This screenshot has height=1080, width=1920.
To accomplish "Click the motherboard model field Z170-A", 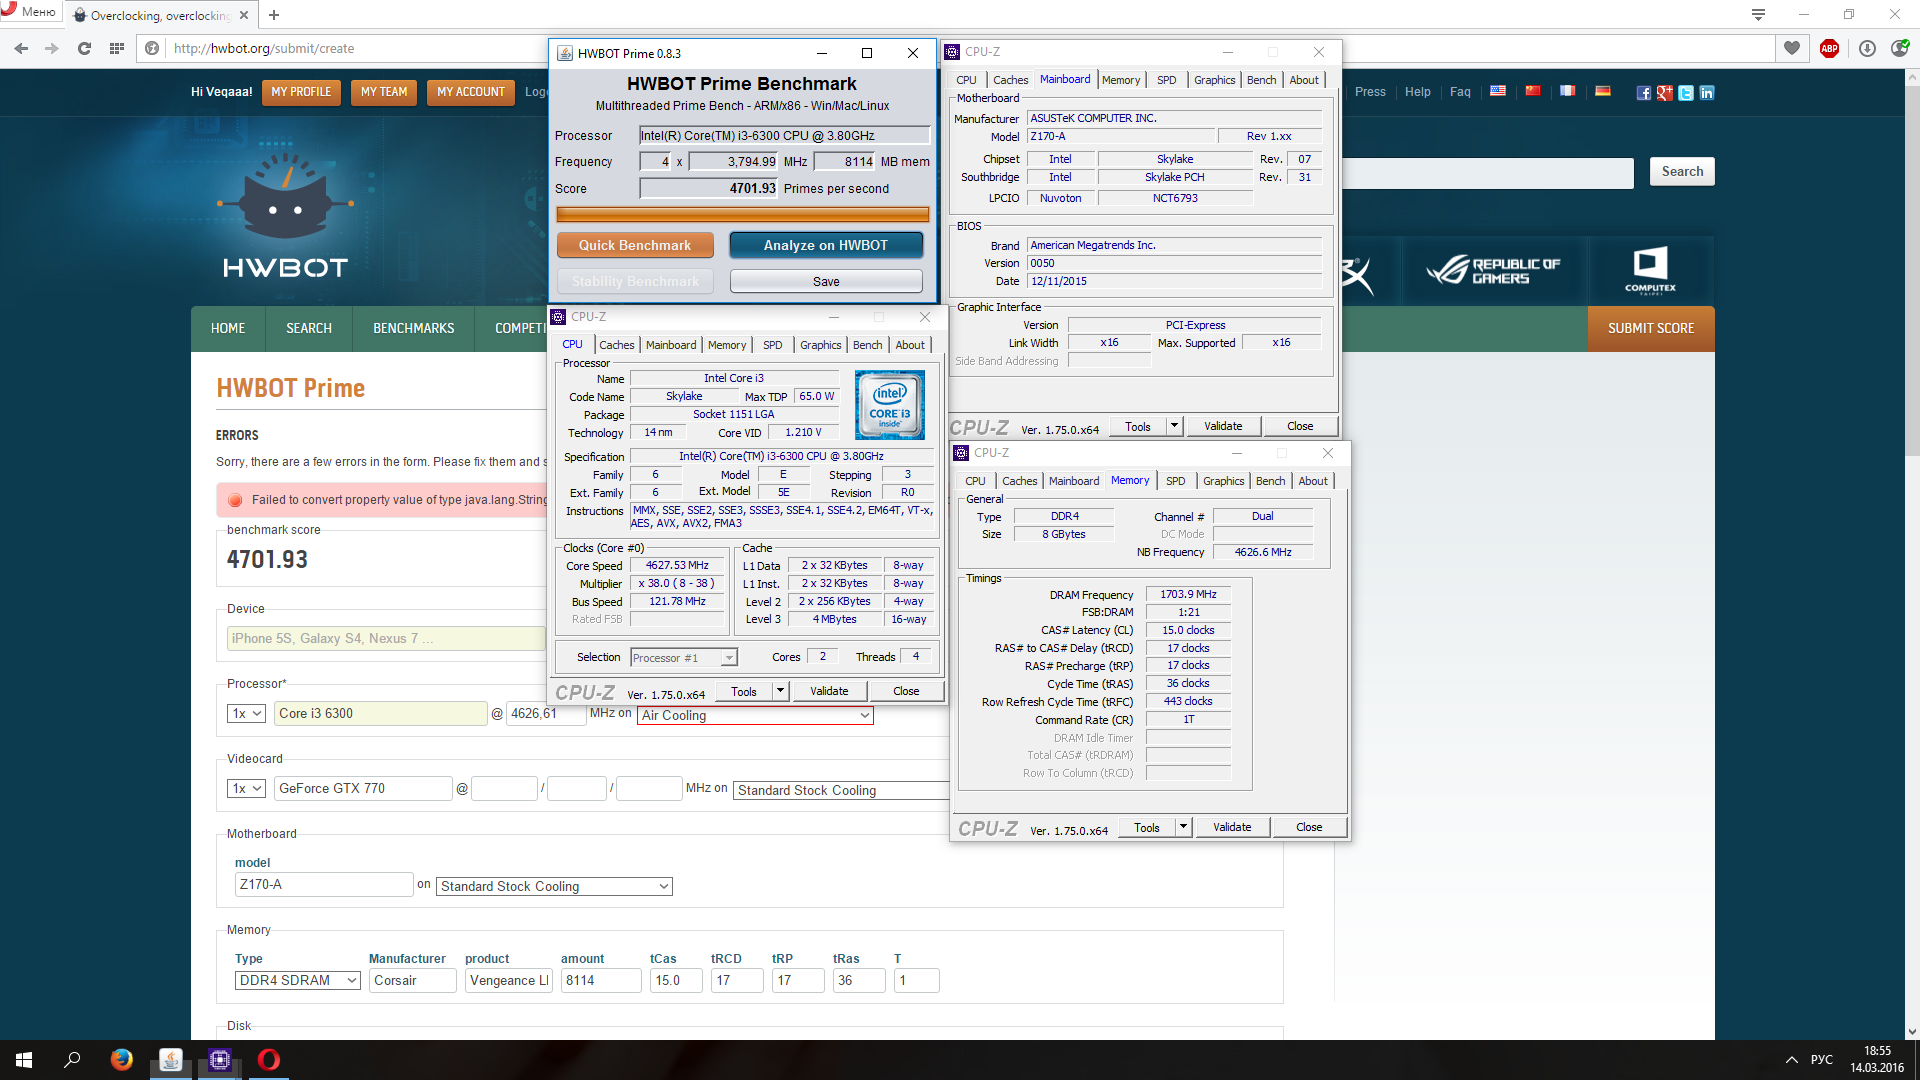I will tap(324, 884).
